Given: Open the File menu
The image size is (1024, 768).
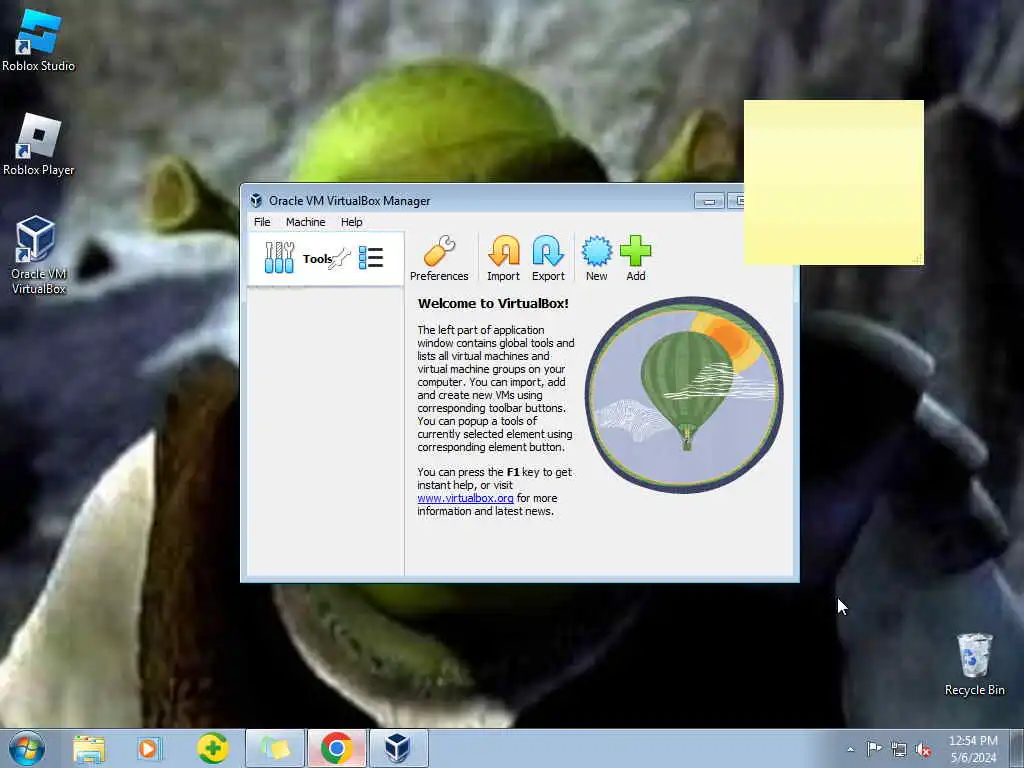Looking at the screenshot, I should [262, 222].
